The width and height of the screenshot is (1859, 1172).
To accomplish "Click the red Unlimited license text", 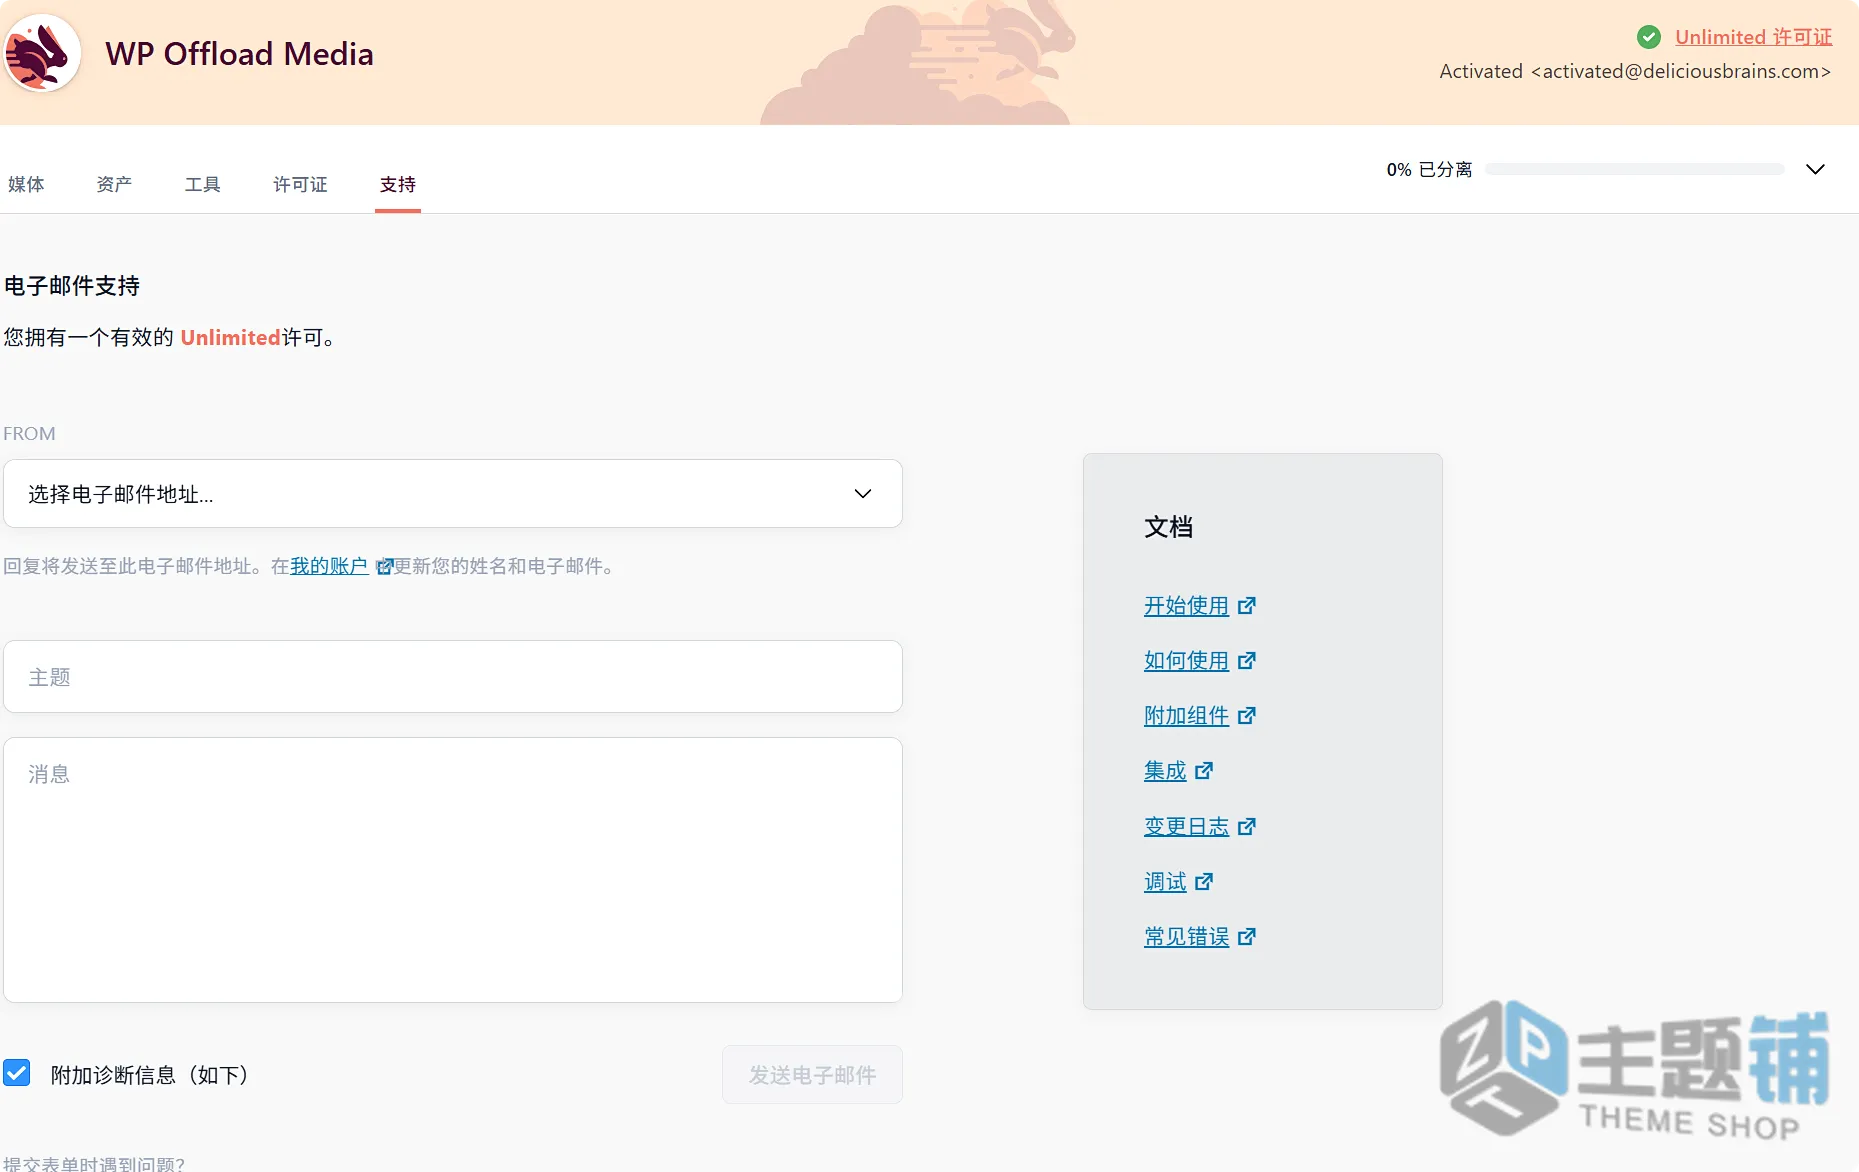I will pos(230,337).
